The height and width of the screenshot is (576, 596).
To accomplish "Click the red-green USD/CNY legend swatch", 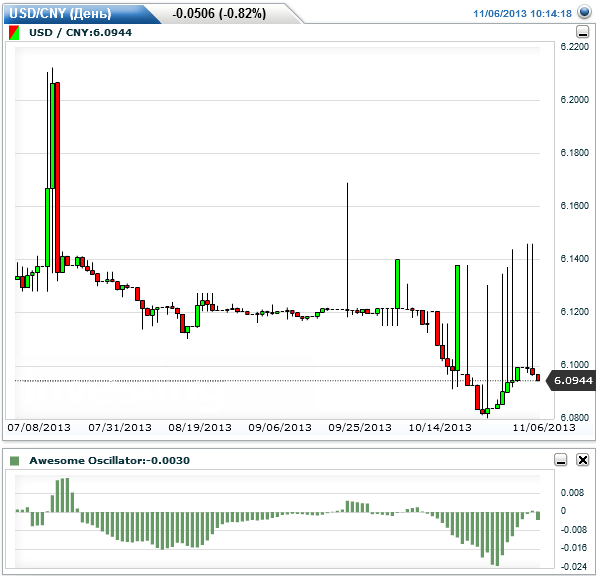I will pyautogui.click(x=14, y=33).
